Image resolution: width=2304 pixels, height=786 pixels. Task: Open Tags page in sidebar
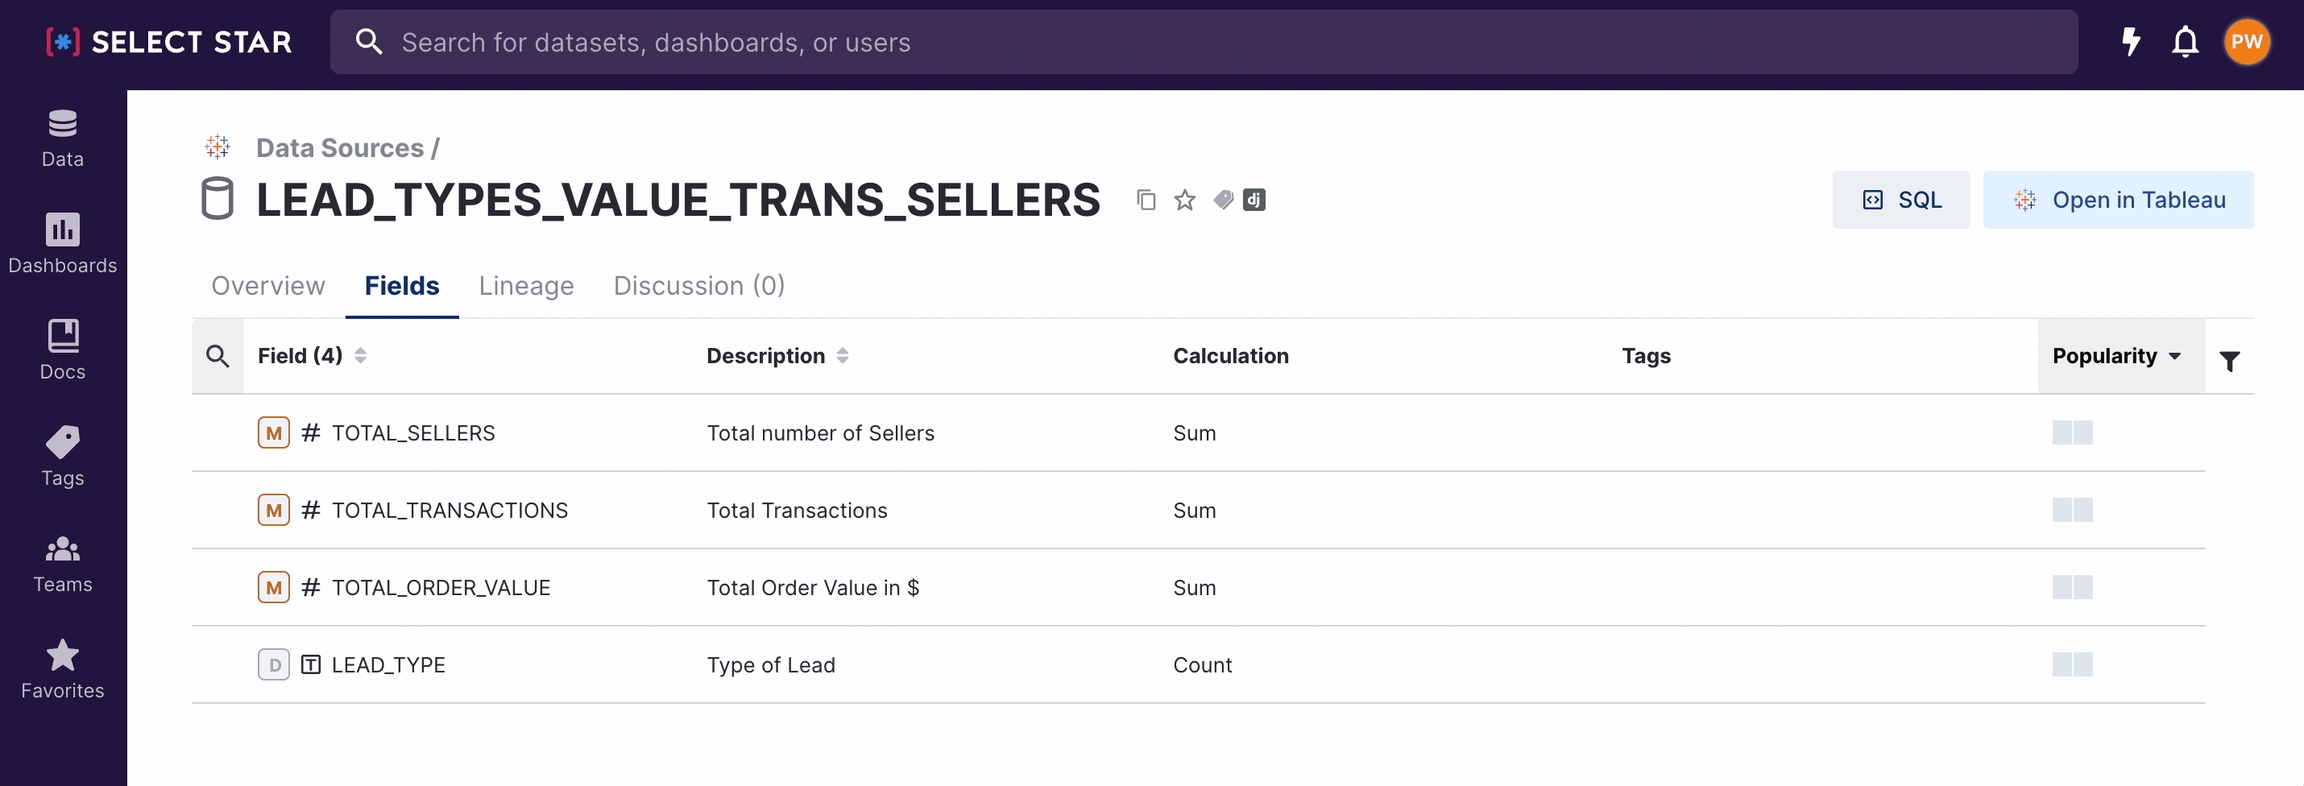pyautogui.click(x=62, y=457)
